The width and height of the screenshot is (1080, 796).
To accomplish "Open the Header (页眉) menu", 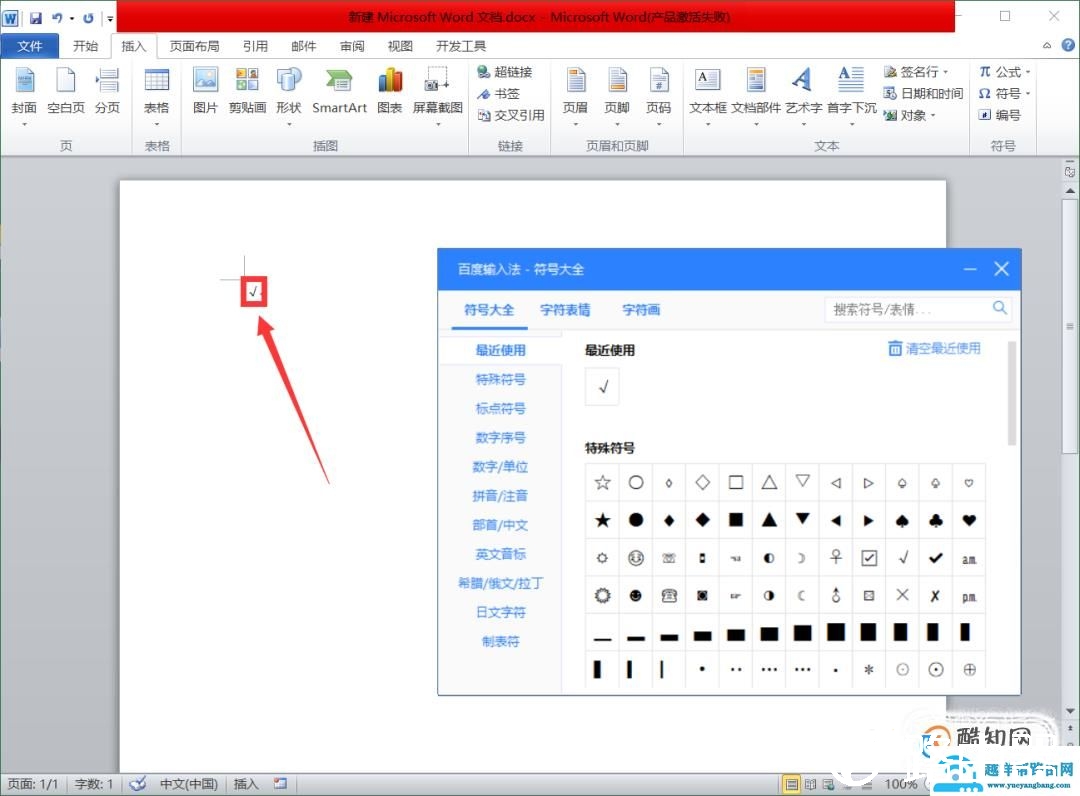I will pyautogui.click(x=575, y=96).
